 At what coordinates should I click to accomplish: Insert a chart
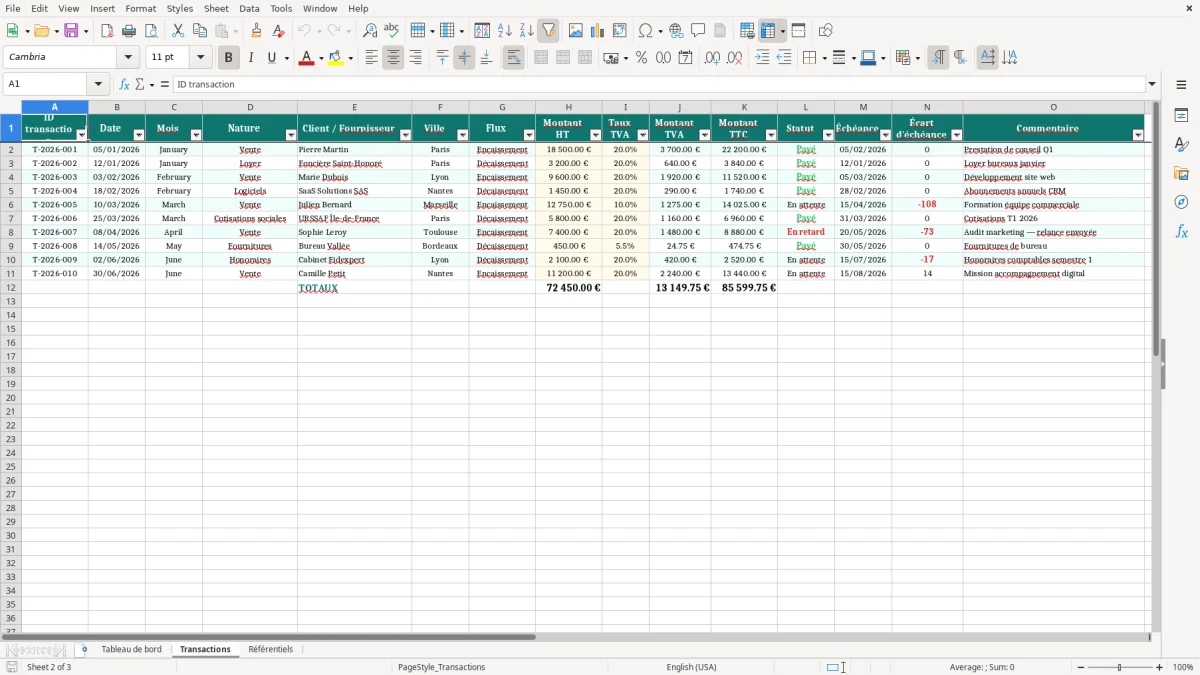pyautogui.click(x=598, y=31)
